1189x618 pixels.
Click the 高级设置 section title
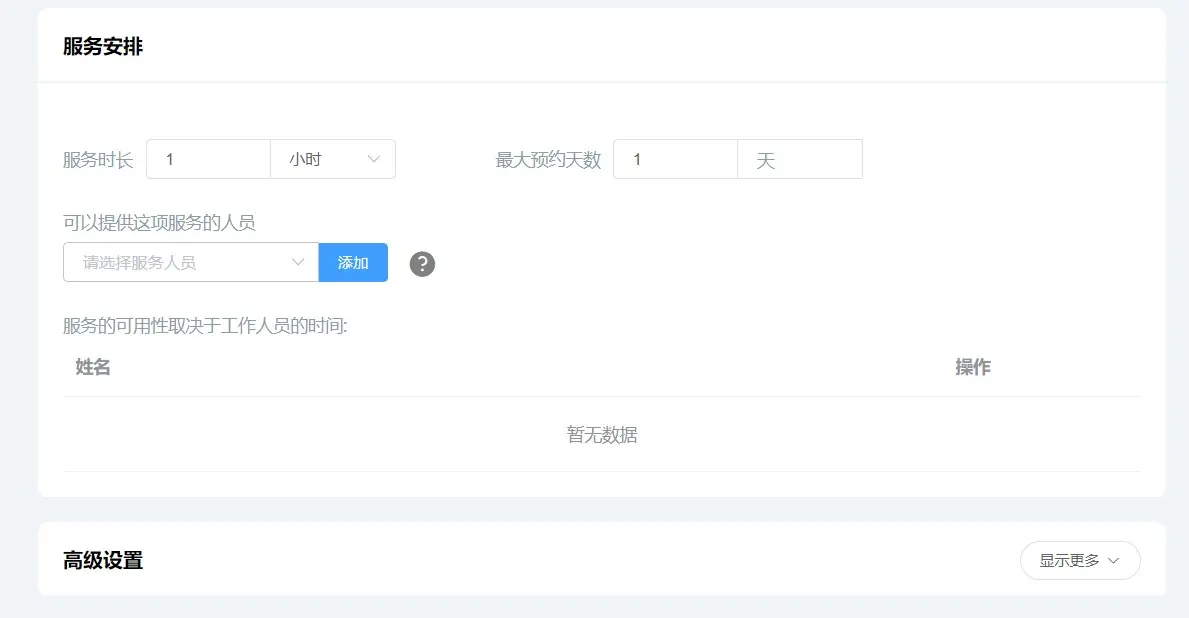click(x=103, y=561)
